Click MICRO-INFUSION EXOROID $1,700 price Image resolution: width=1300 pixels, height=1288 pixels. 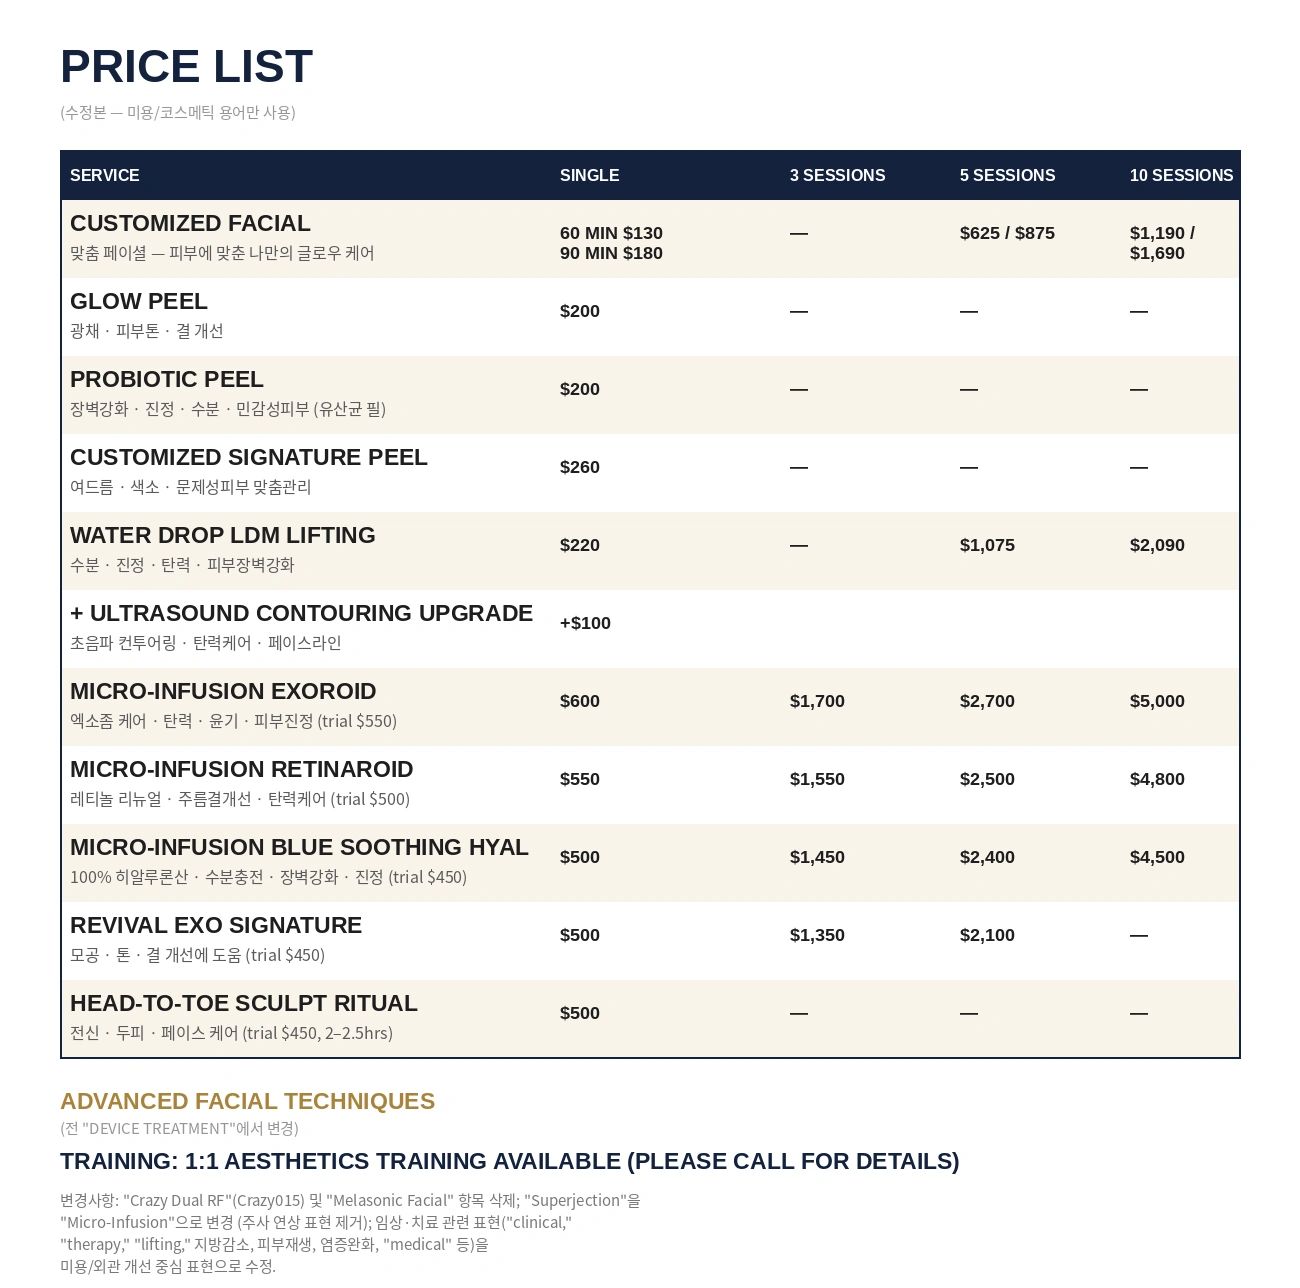817,701
